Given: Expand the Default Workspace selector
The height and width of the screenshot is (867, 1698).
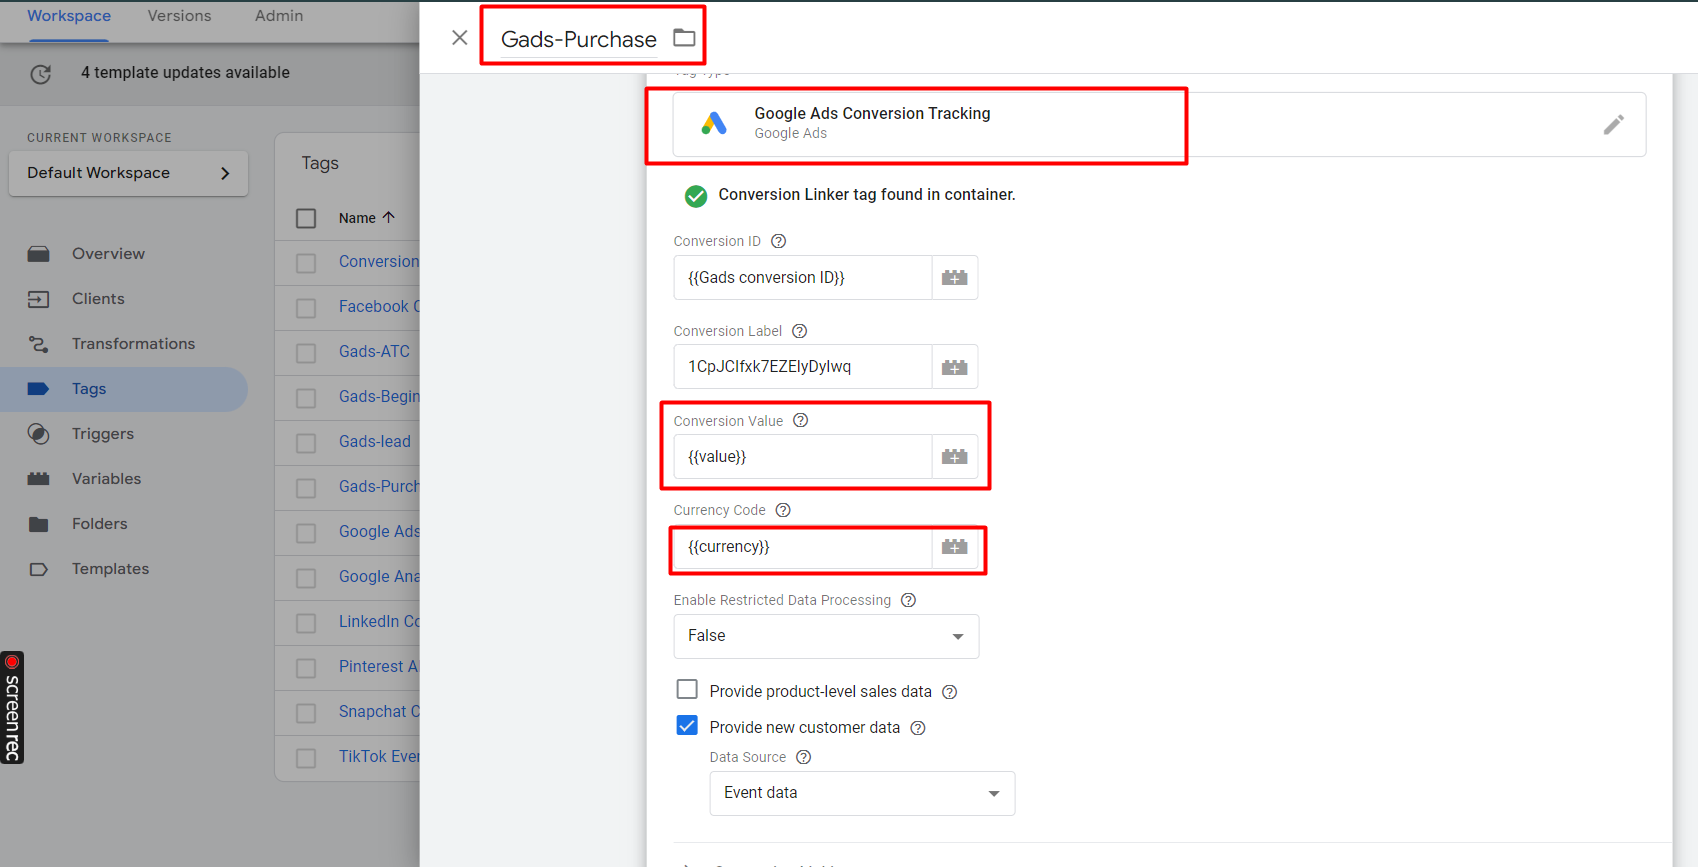Looking at the screenshot, I should click(x=128, y=173).
